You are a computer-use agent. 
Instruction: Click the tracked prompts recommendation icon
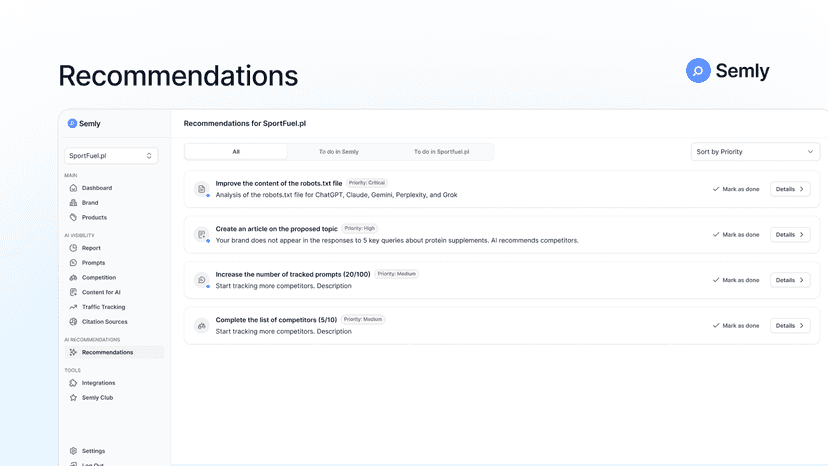tap(202, 280)
